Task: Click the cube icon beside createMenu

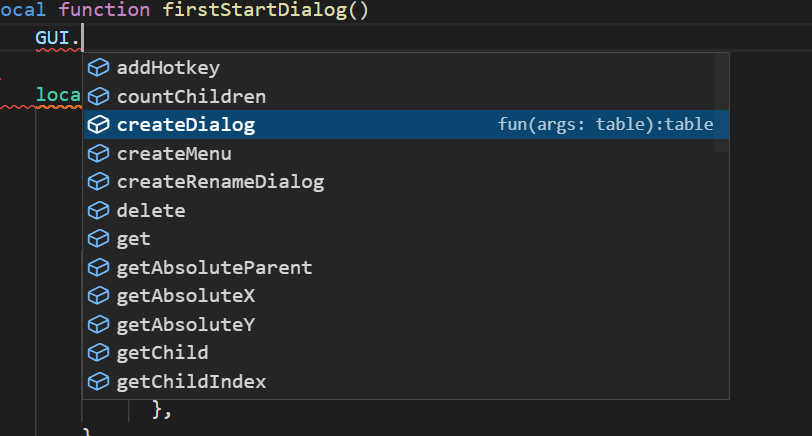Action: tap(98, 153)
